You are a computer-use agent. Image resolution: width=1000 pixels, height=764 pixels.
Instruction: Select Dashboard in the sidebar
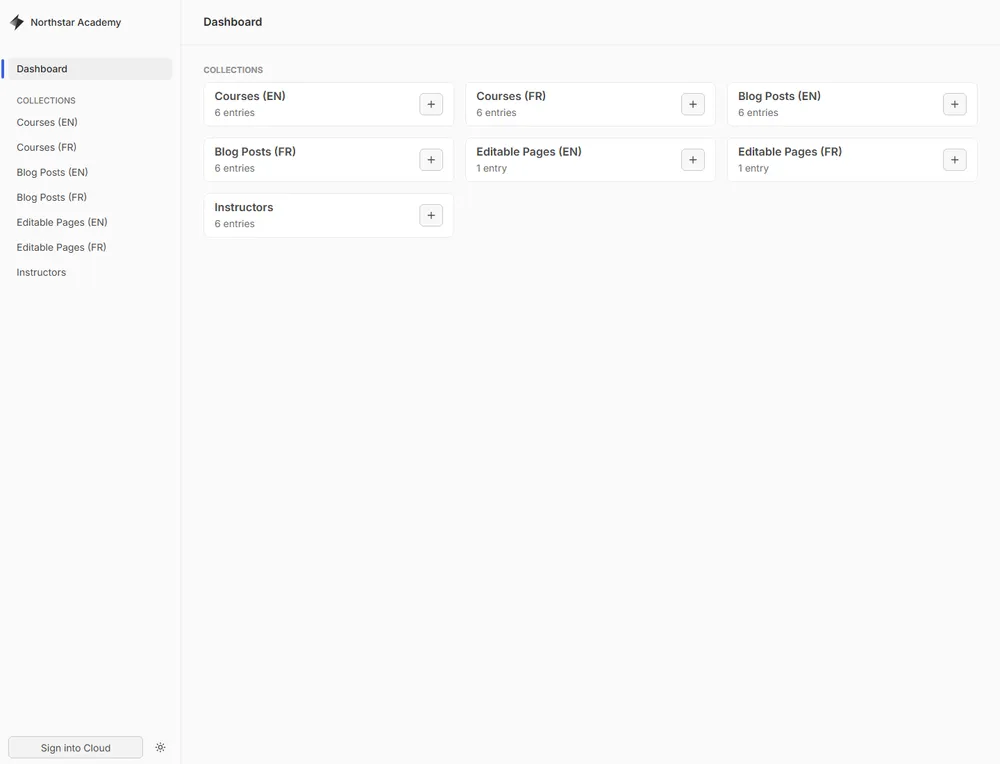[x=89, y=69]
